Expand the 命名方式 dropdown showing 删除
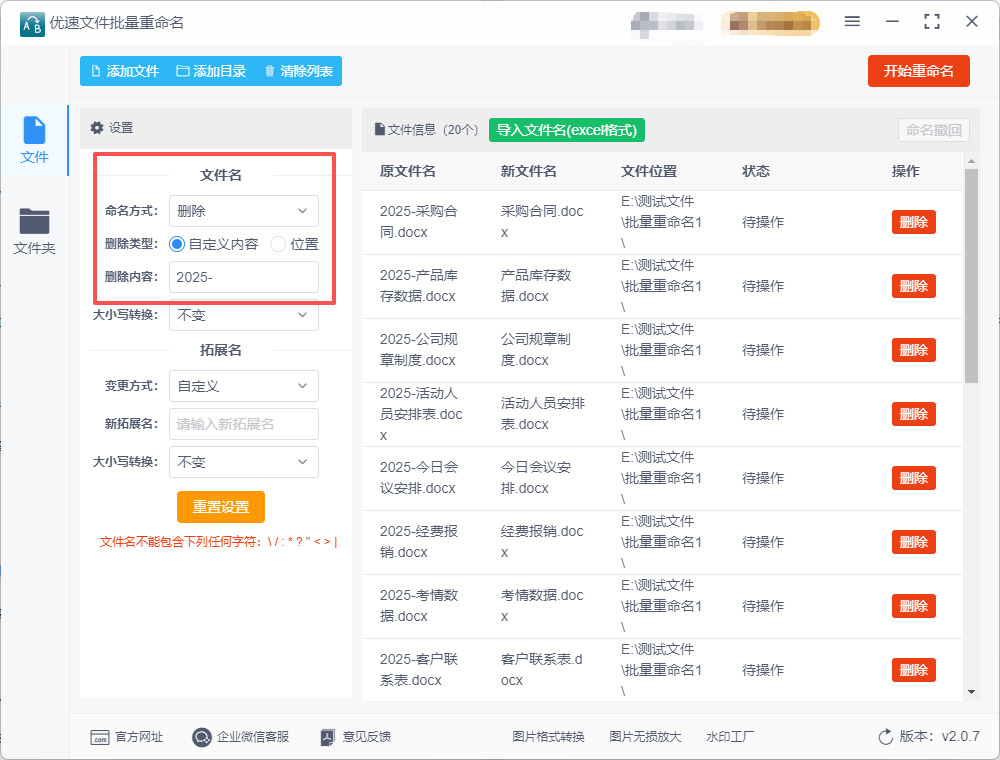This screenshot has width=1000, height=760. [x=244, y=211]
